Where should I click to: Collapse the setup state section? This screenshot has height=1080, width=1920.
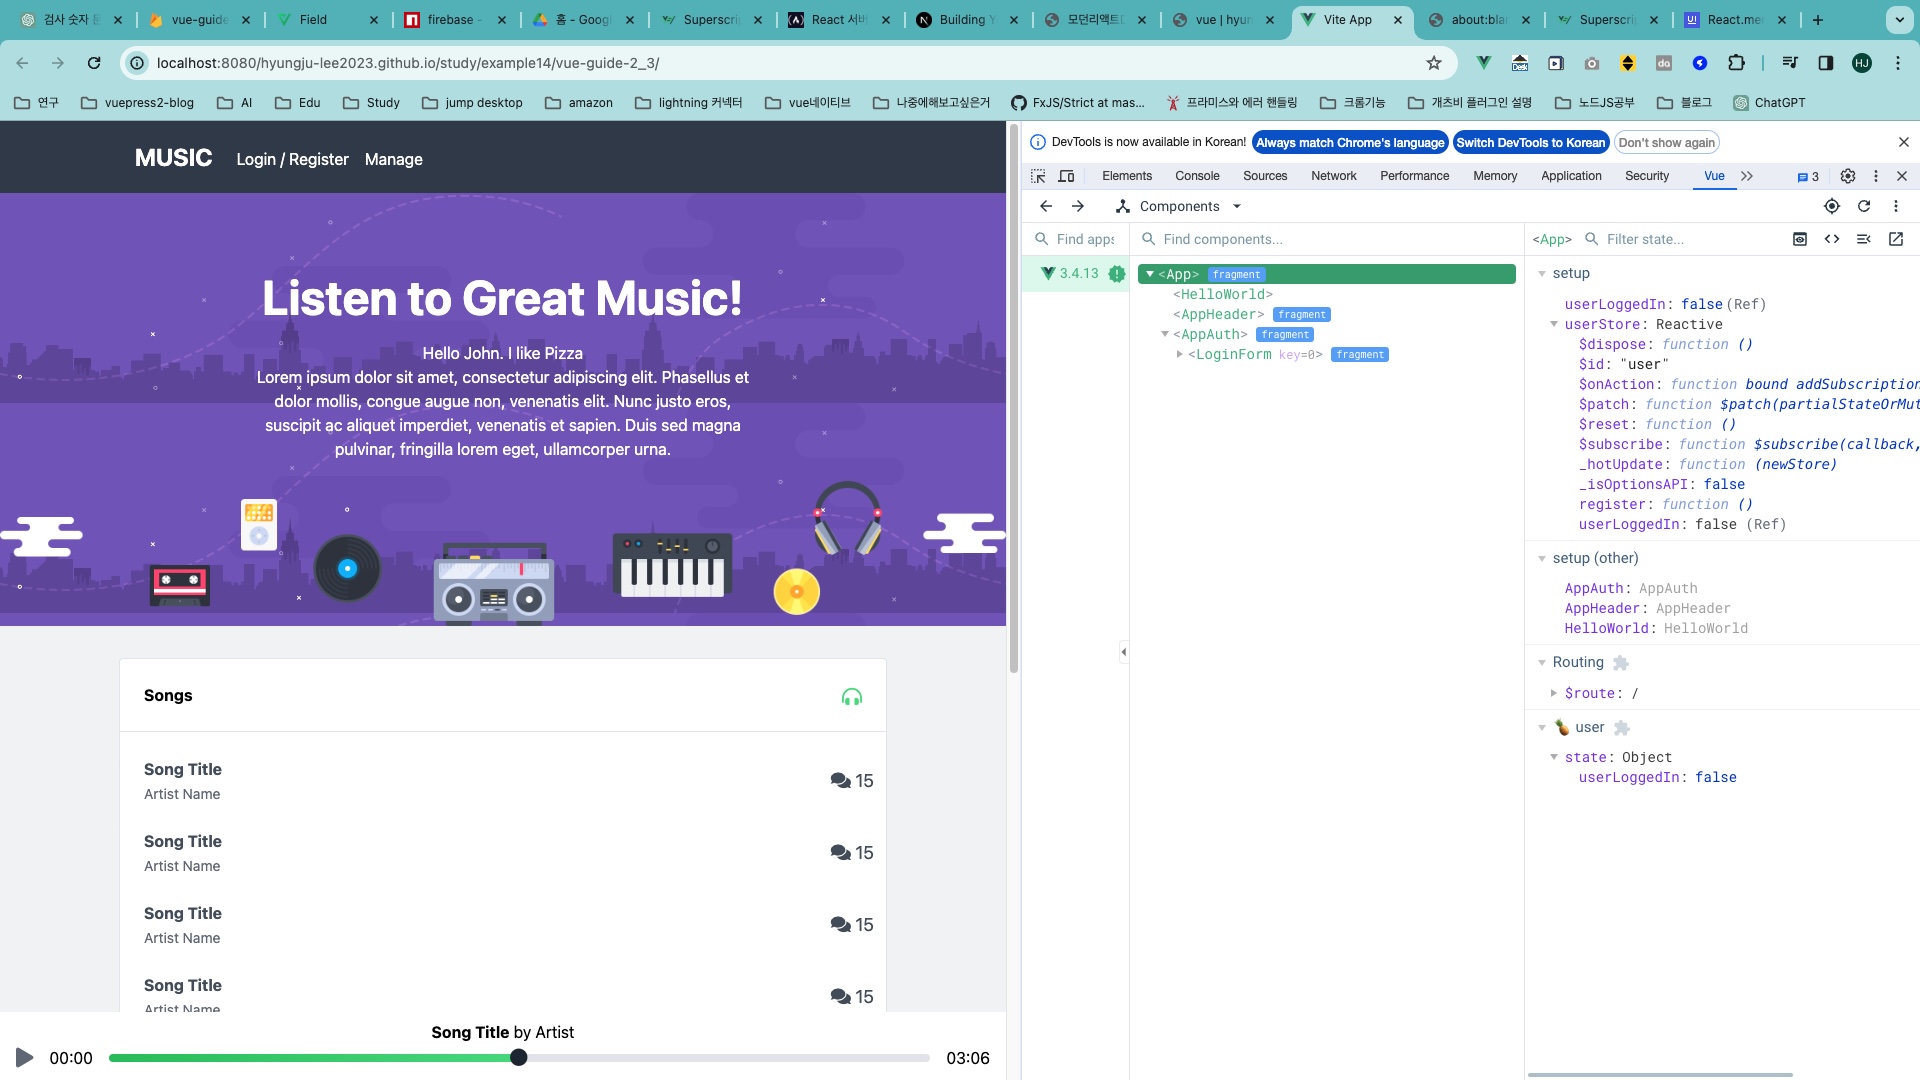pyautogui.click(x=1542, y=273)
